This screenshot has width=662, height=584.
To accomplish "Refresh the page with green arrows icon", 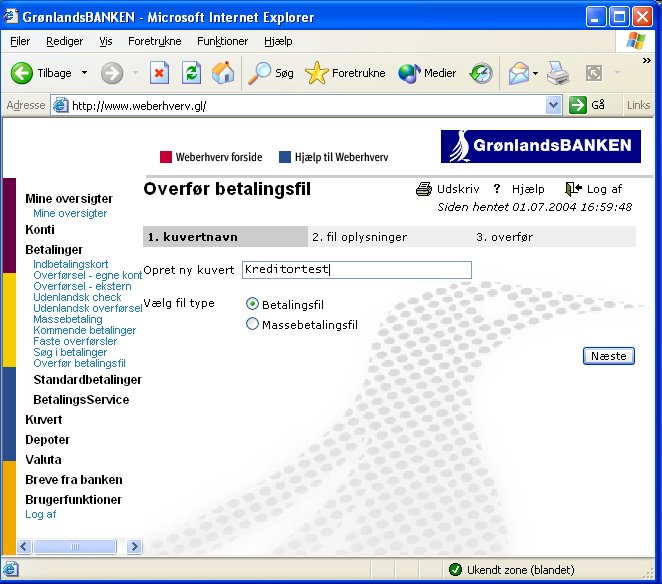I will coord(191,73).
